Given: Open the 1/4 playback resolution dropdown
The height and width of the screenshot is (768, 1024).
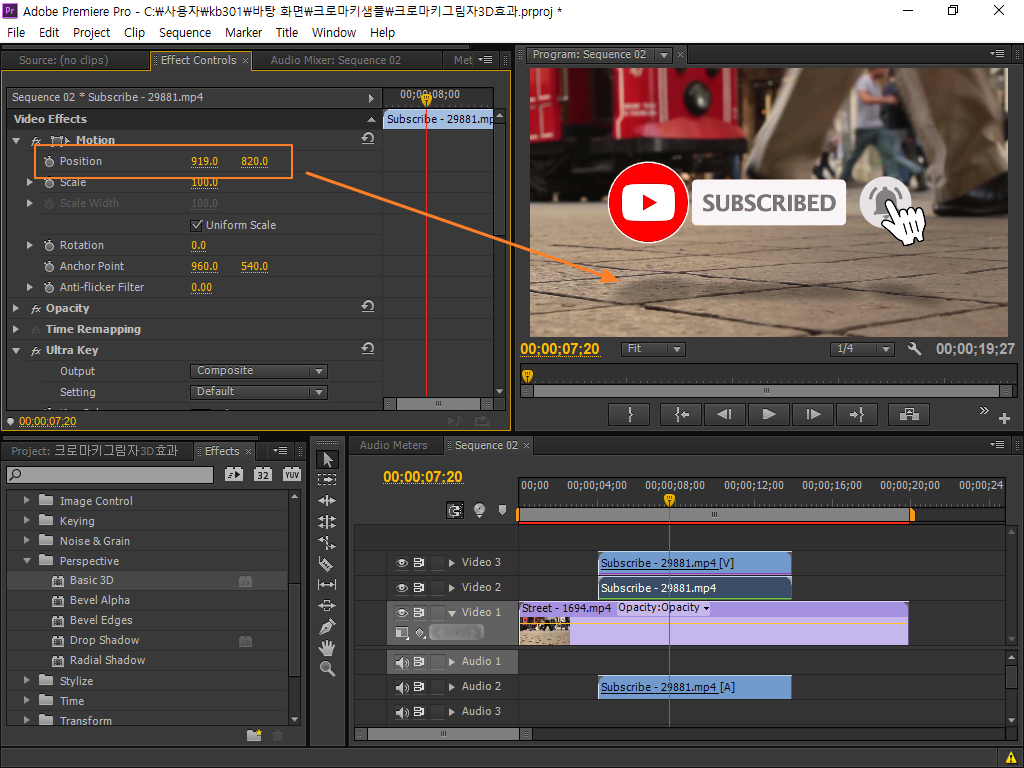Looking at the screenshot, I should click(862, 349).
